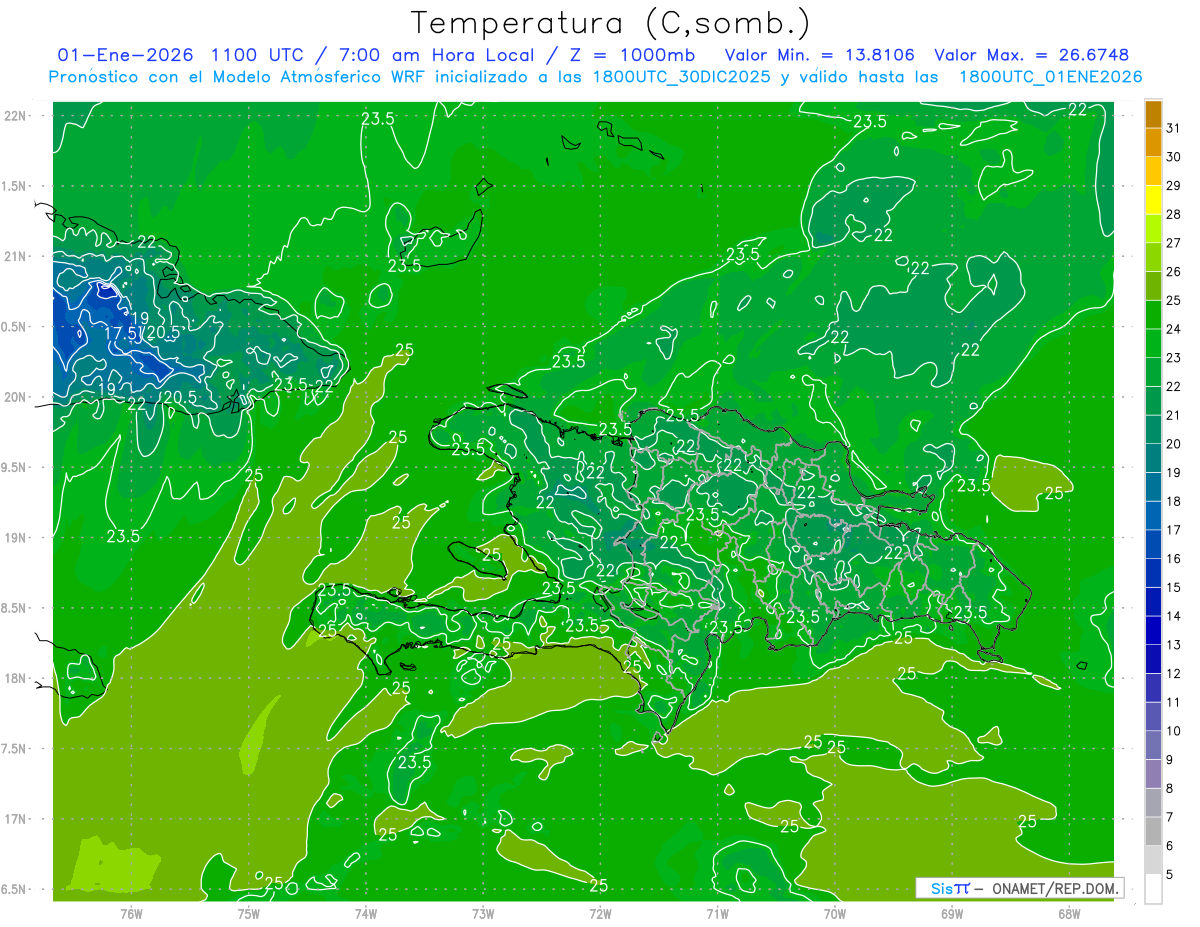Viewport: 1200px width, 927px height.
Task: Click the '1800UTC_01ENE2026' valid-until time
Action: (1050, 77)
